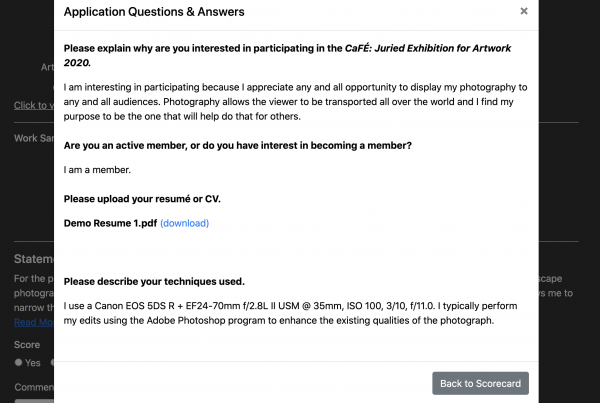
Task: Click the upload resumé or CV heading
Action: 142,199
